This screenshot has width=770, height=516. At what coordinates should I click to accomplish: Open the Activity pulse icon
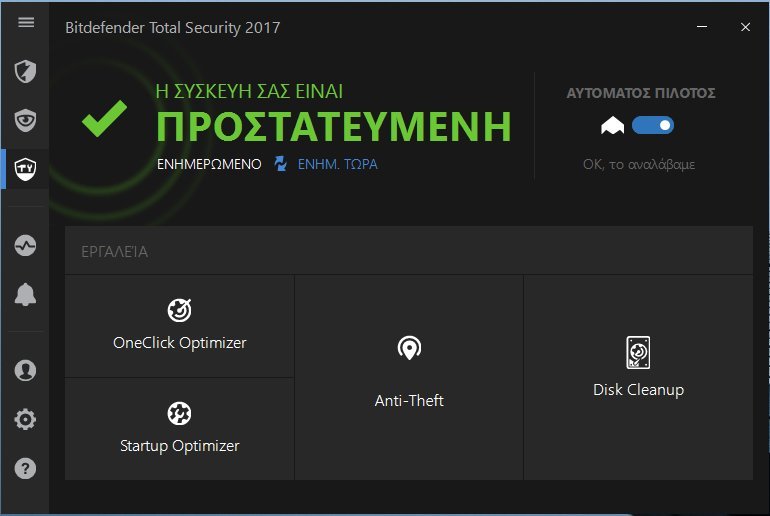click(x=25, y=245)
